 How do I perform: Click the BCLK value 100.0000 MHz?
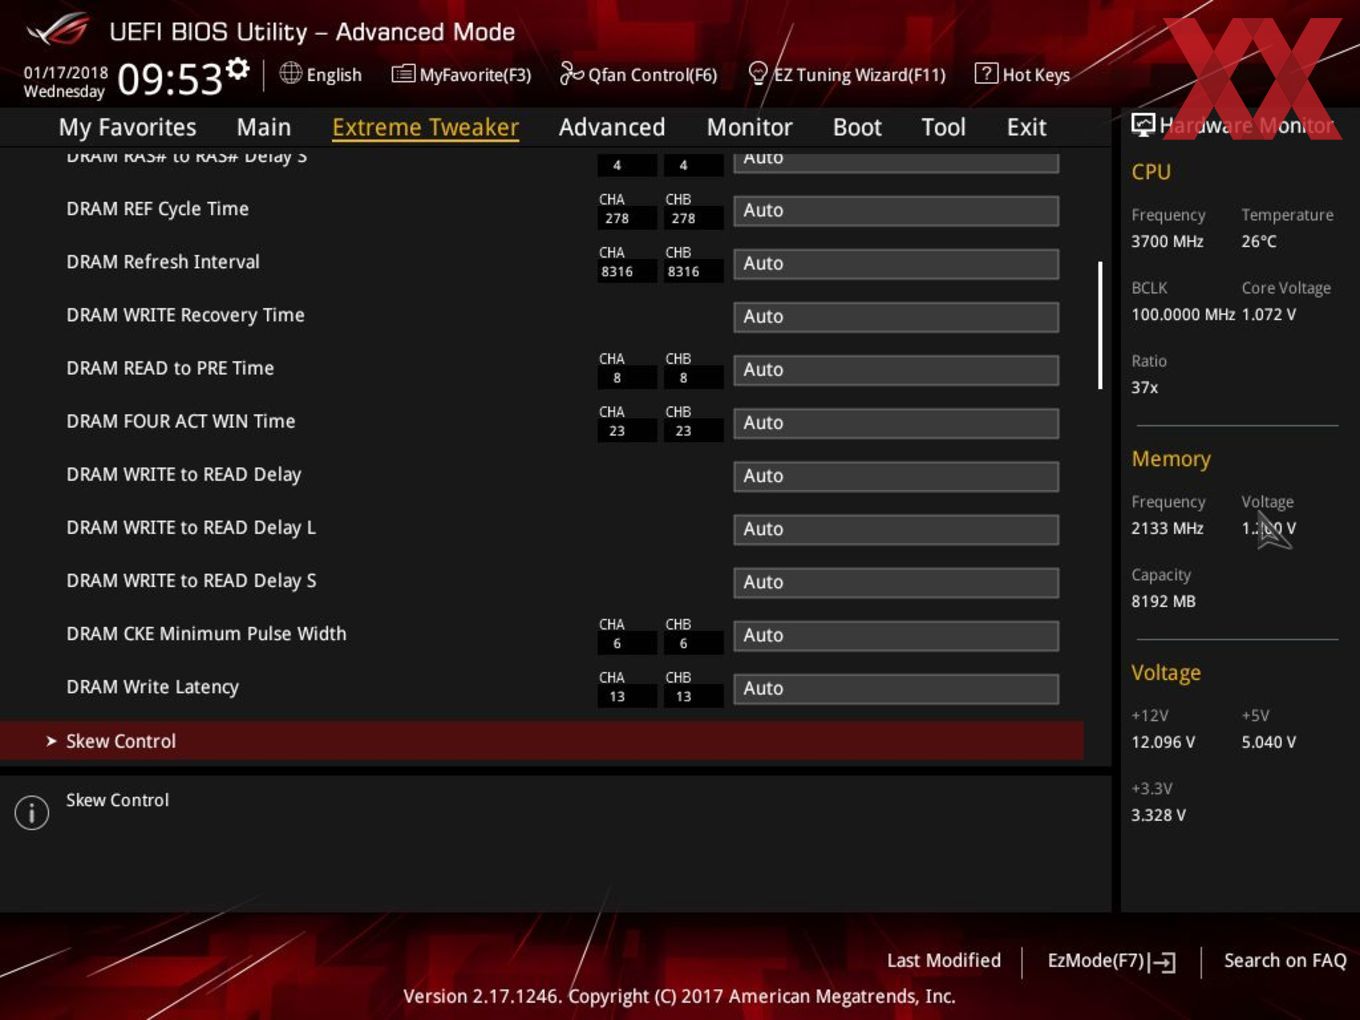coord(1183,314)
